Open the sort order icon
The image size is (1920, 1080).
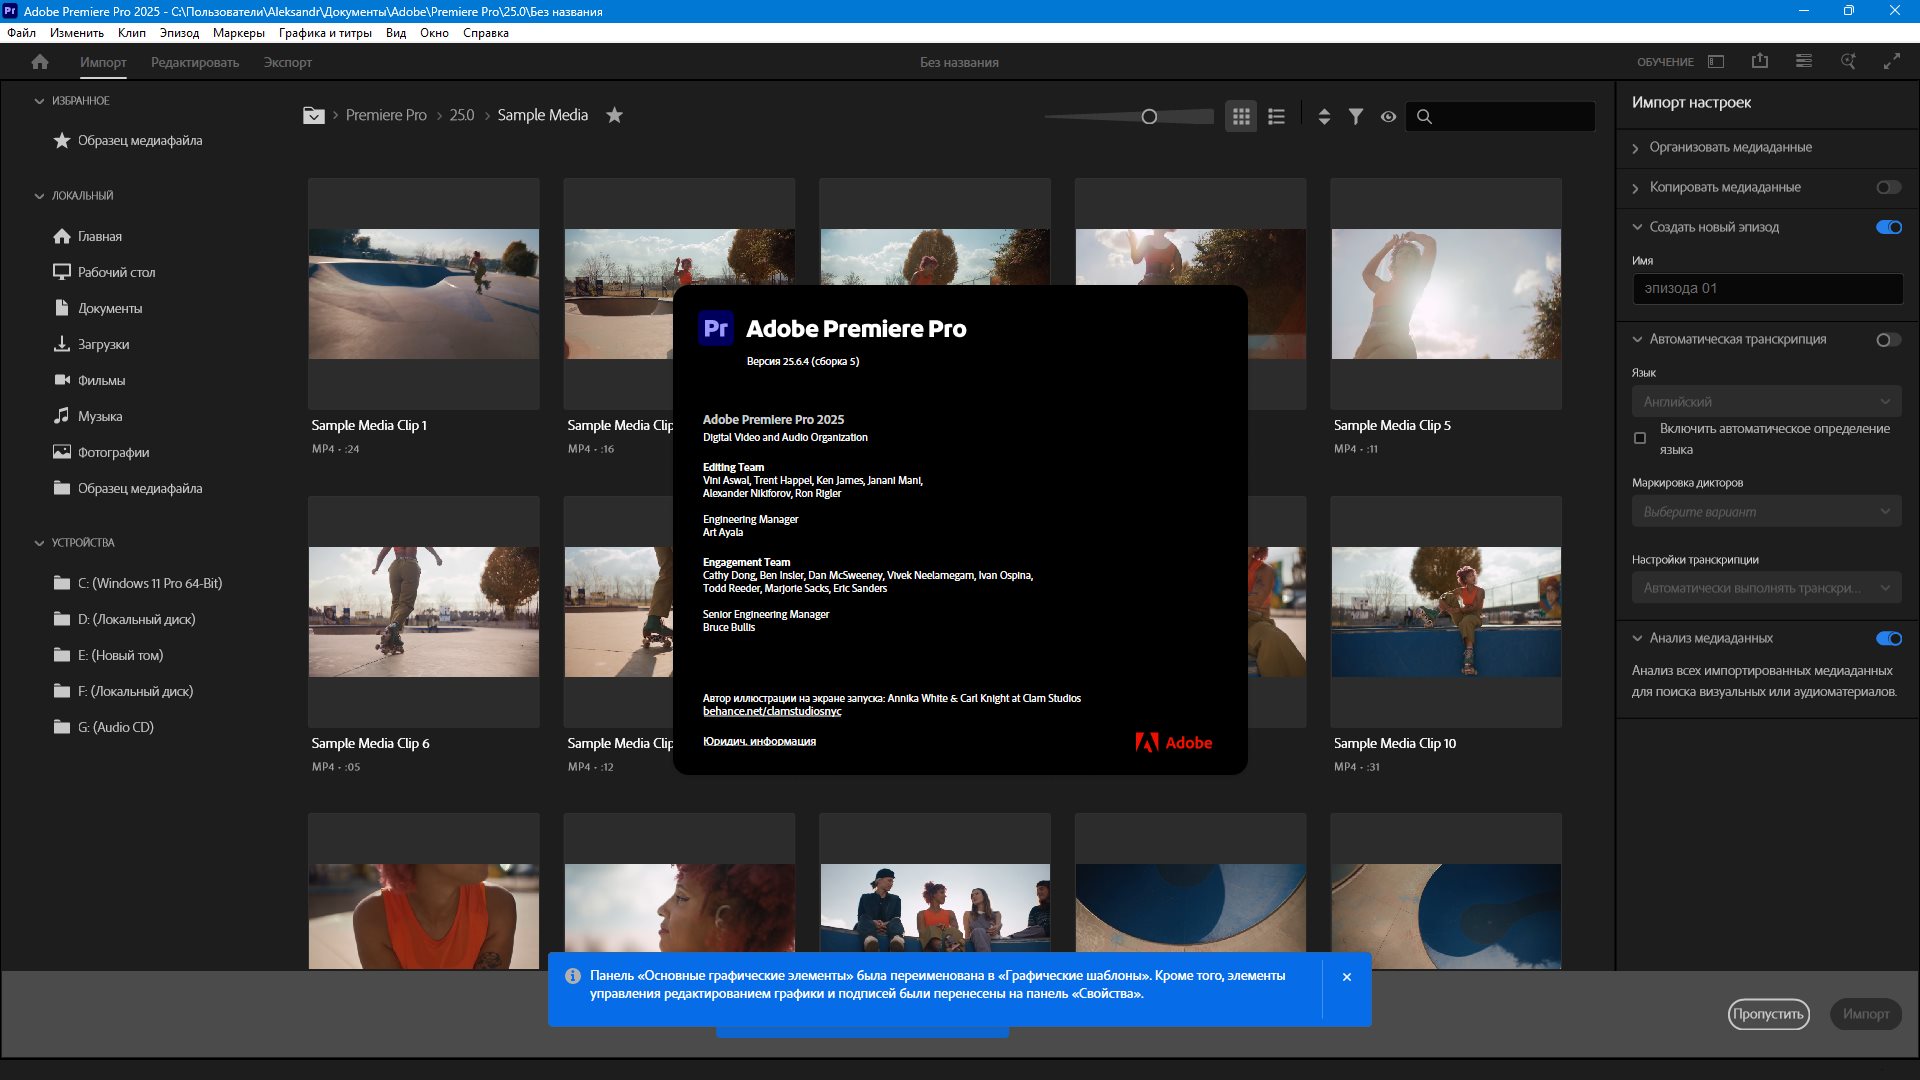[1324, 116]
